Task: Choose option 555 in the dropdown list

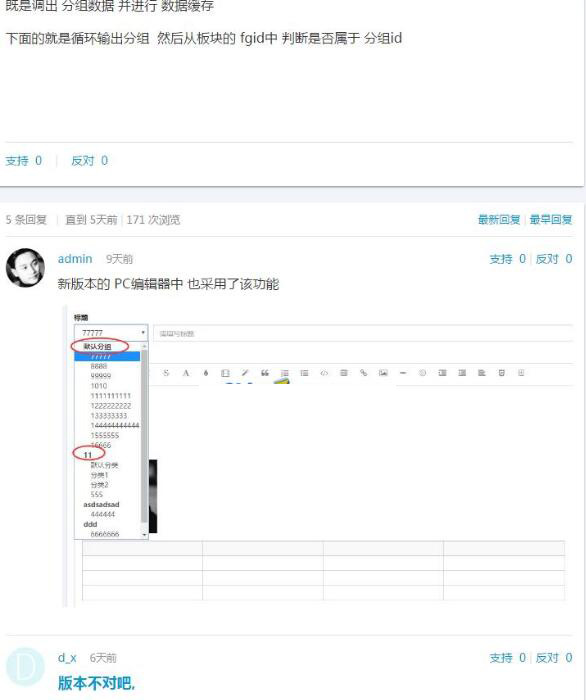Action: click(96, 495)
